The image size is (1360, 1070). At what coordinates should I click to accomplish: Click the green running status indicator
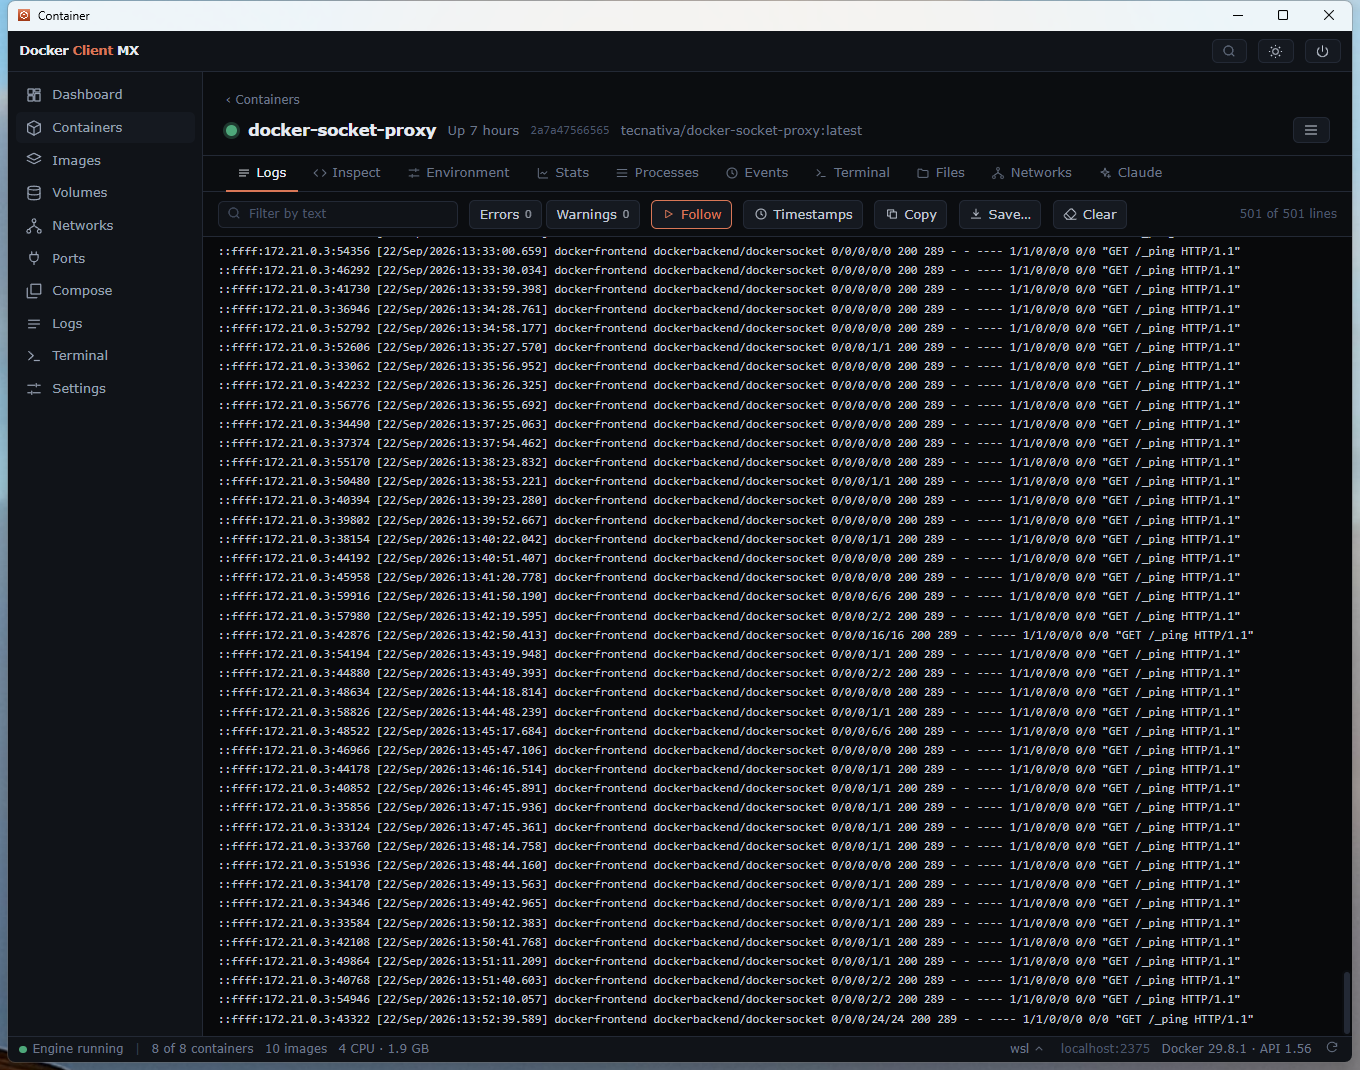point(232,130)
